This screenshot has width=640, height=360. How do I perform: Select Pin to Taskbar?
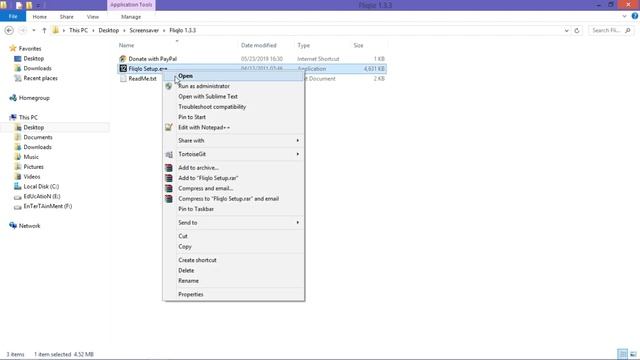tap(233, 209)
